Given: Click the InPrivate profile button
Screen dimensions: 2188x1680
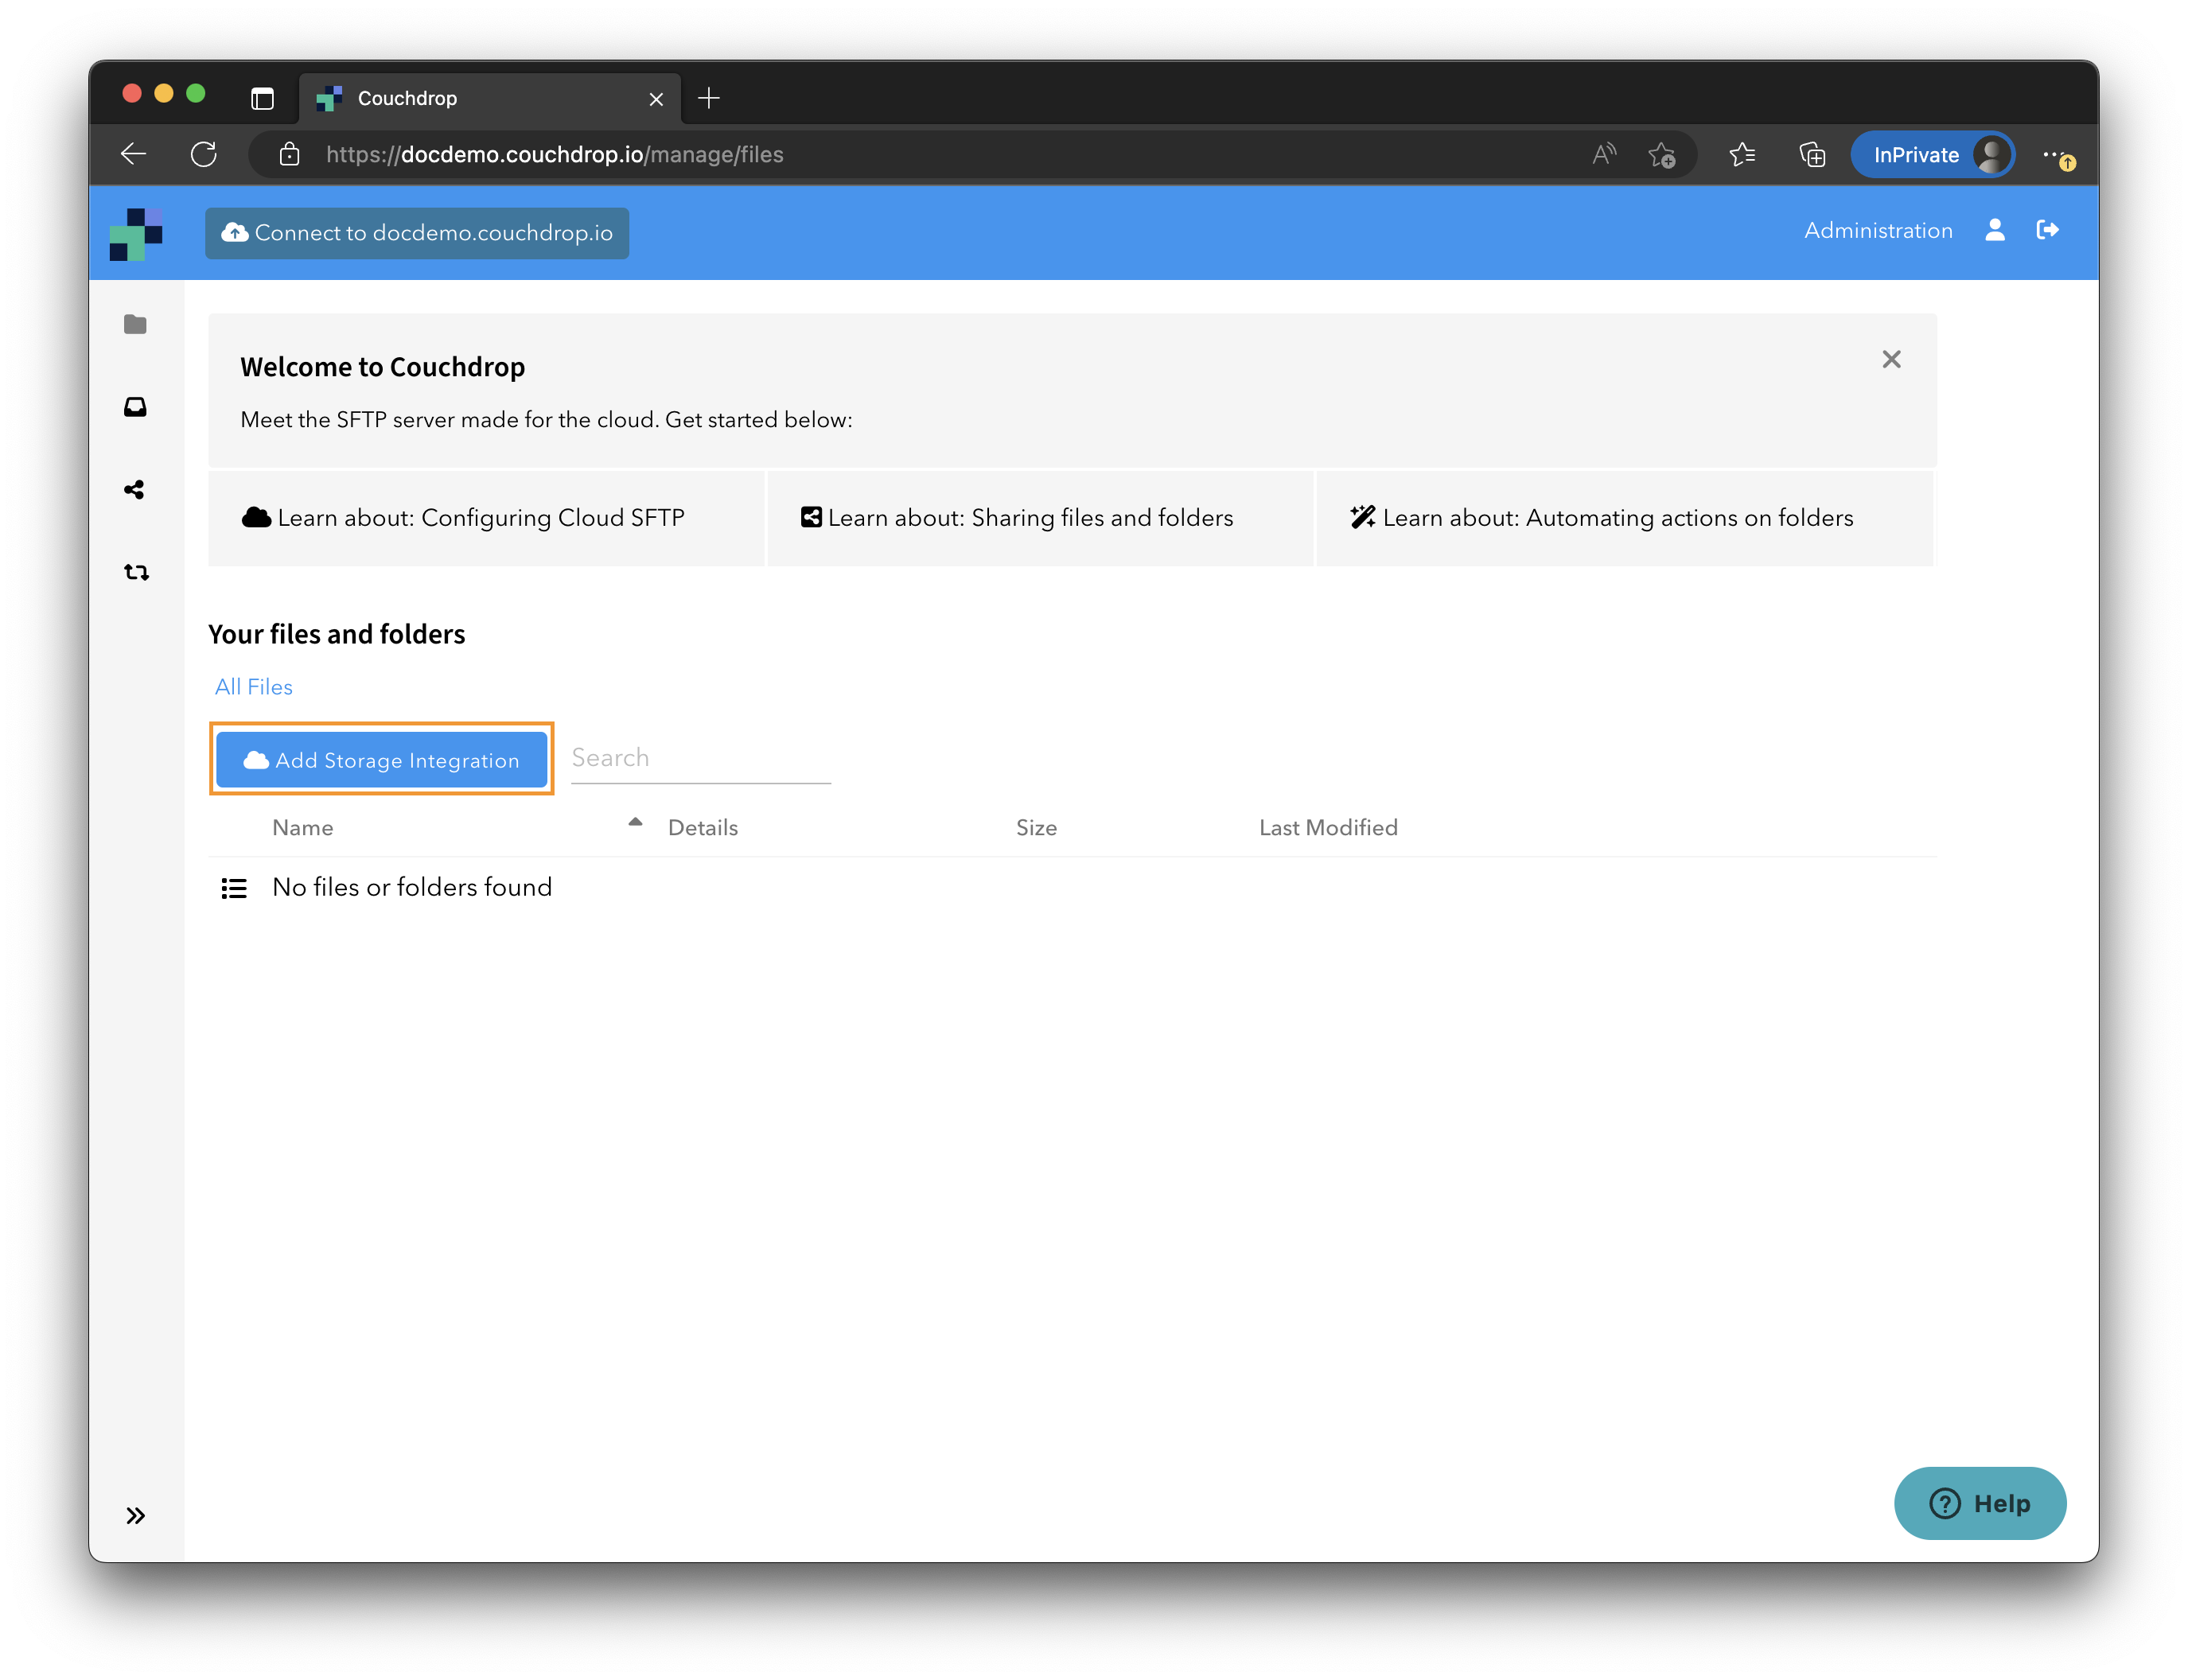Looking at the screenshot, I should [x=1932, y=155].
